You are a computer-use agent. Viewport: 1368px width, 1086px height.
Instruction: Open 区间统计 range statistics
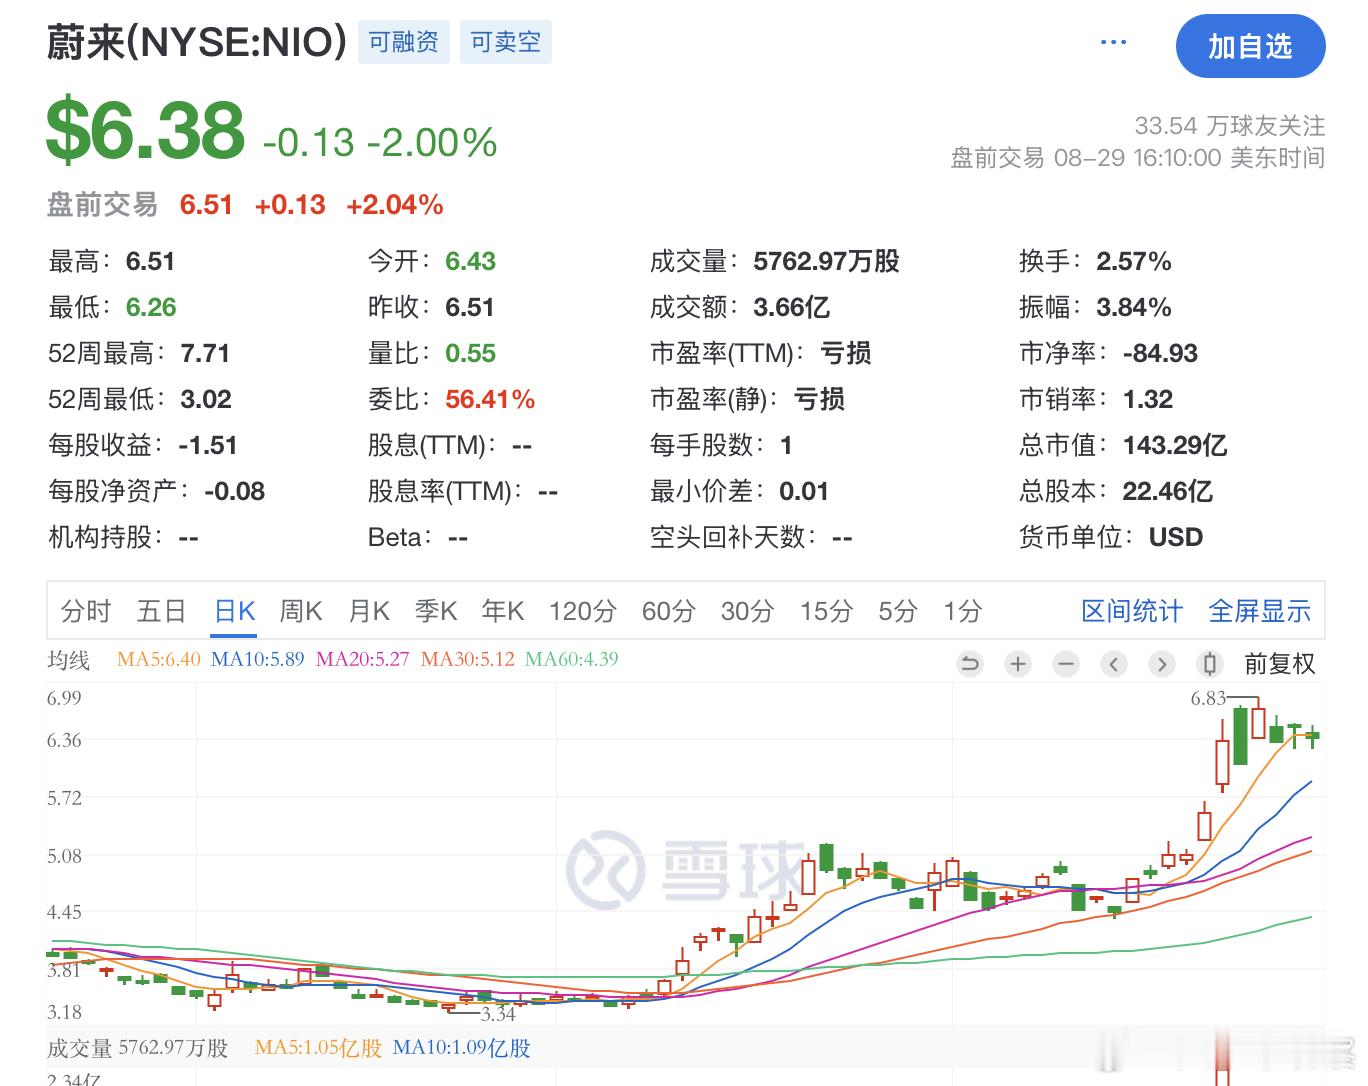click(x=1132, y=611)
